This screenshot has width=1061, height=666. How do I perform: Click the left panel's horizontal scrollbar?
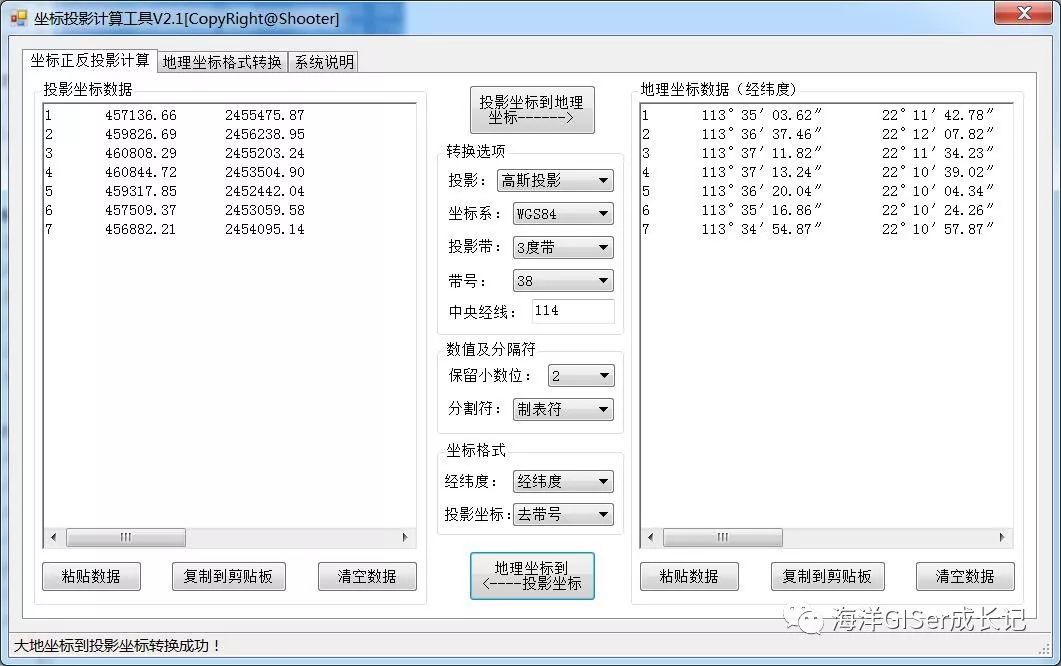(x=126, y=538)
